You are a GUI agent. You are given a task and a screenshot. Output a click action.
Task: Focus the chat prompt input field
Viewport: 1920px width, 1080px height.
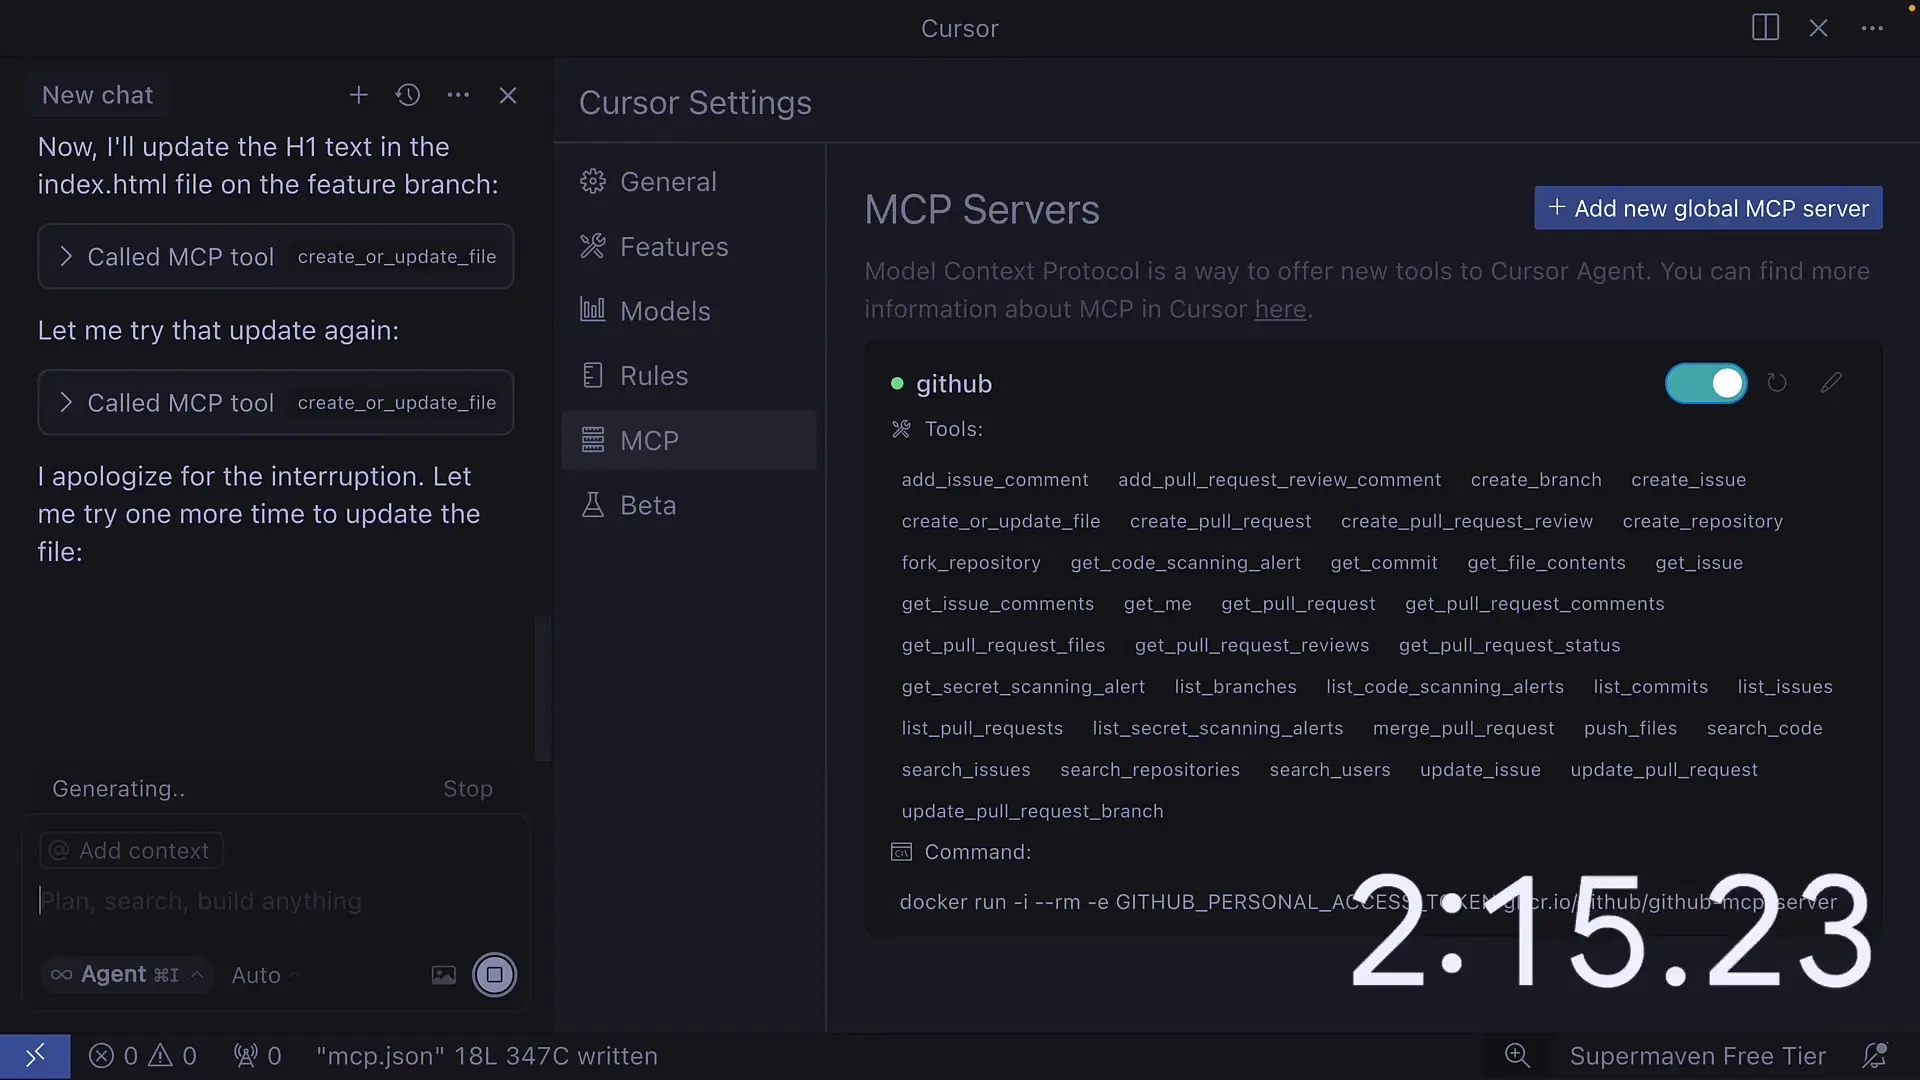276,901
